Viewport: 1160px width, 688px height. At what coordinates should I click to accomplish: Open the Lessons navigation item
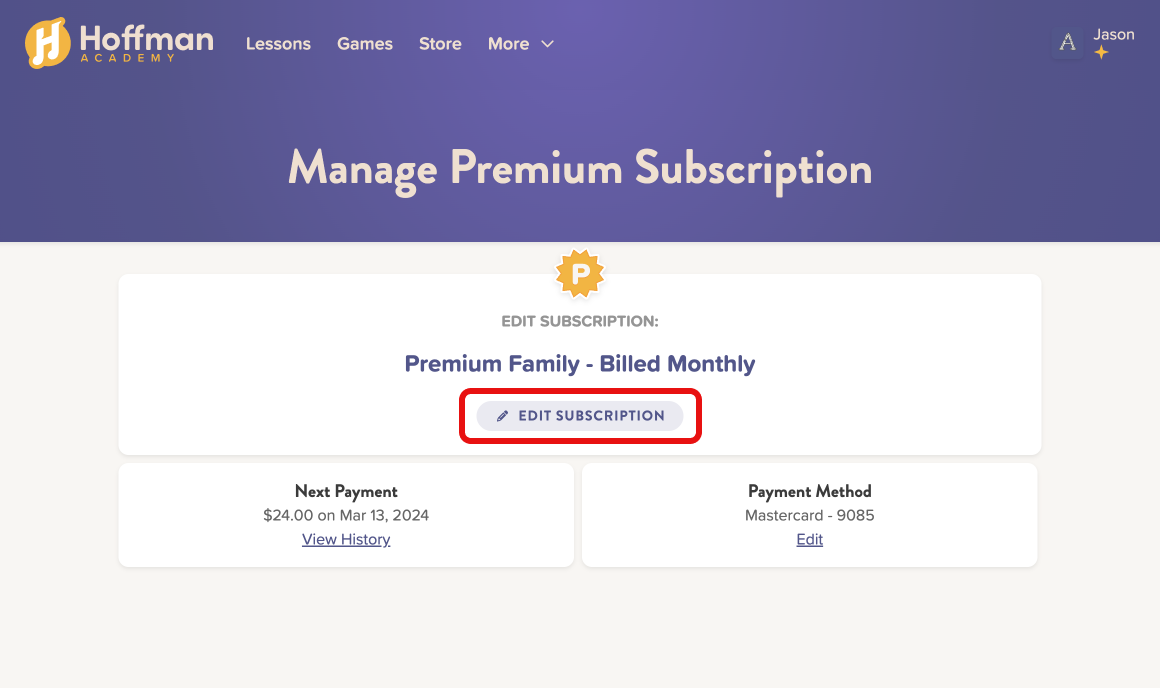pos(278,44)
